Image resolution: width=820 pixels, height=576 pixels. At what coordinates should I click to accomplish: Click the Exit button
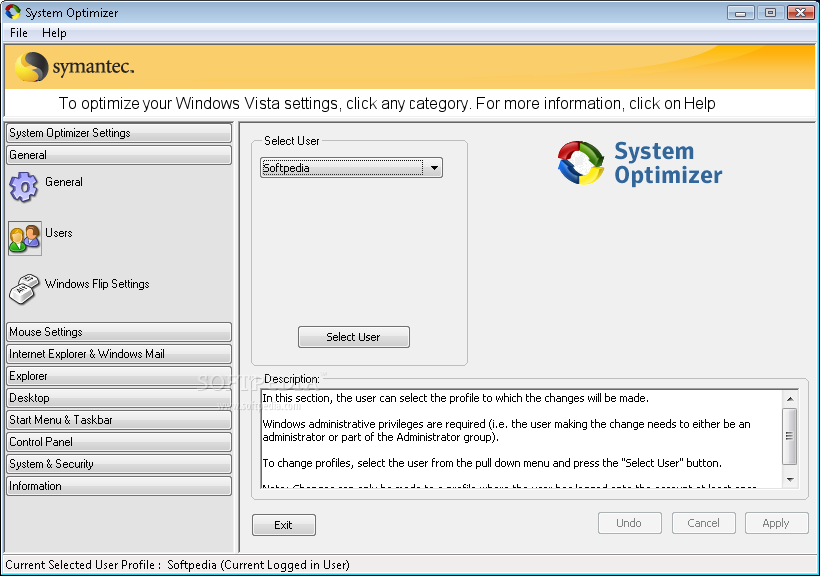(x=283, y=525)
